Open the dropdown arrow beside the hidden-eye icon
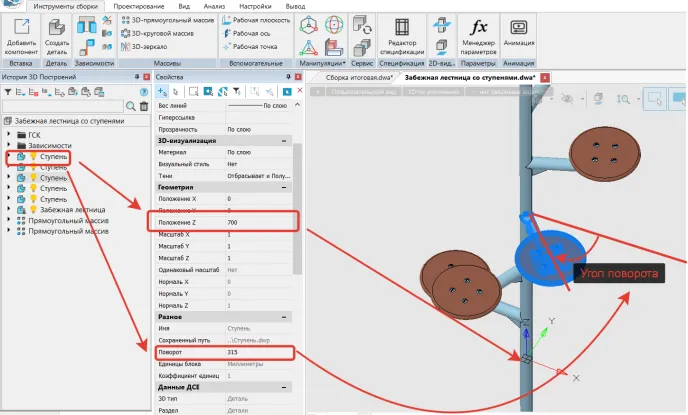The height and width of the screenshot is (415, 688). (x=582, y=99)
